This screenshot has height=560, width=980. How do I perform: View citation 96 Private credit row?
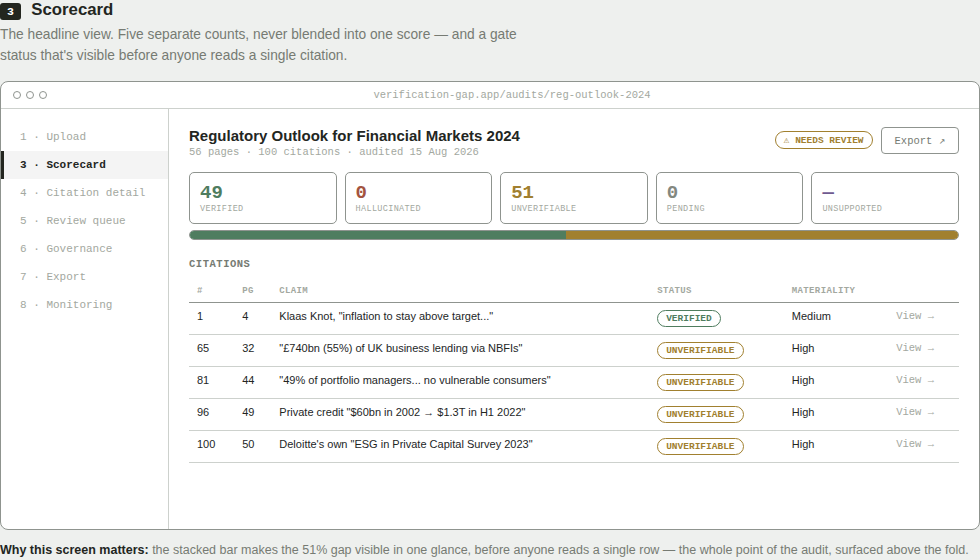(x=914, y=412)
